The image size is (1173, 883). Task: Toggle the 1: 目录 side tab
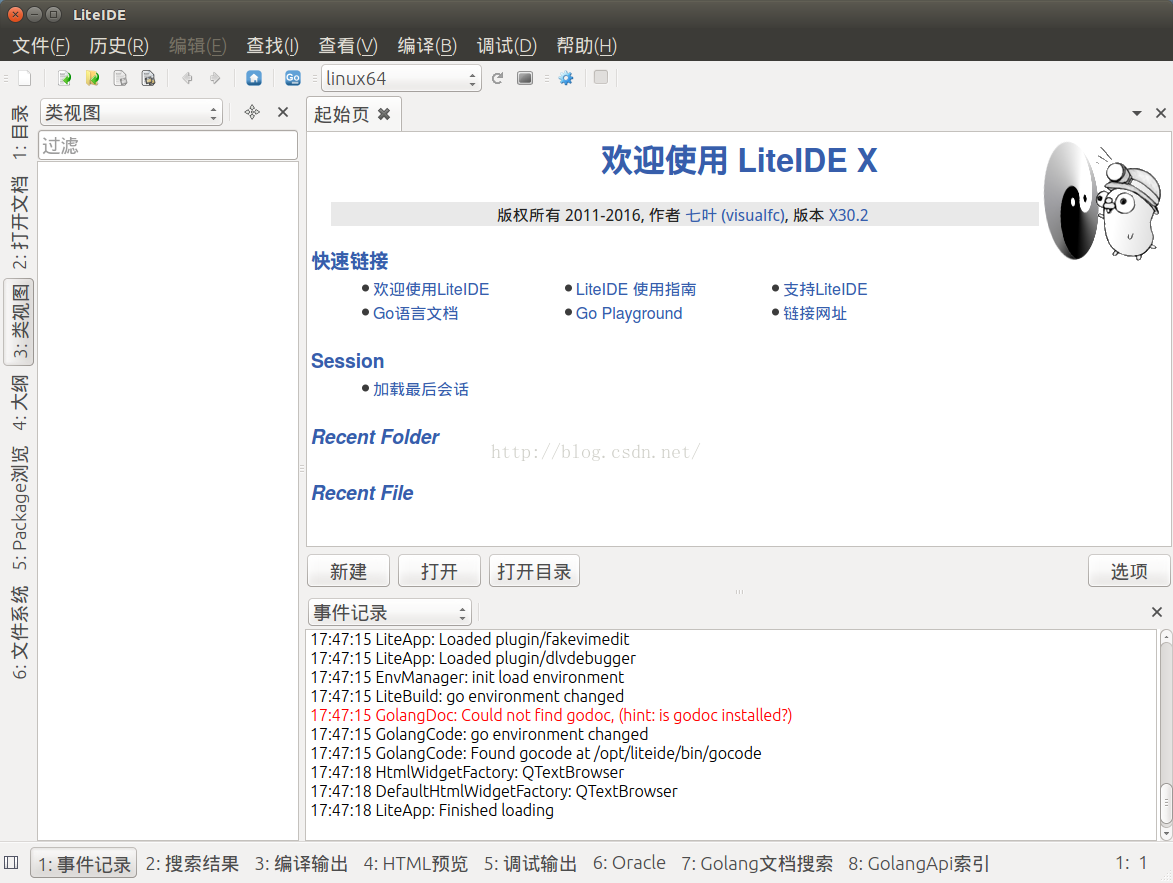click(19, 132)
